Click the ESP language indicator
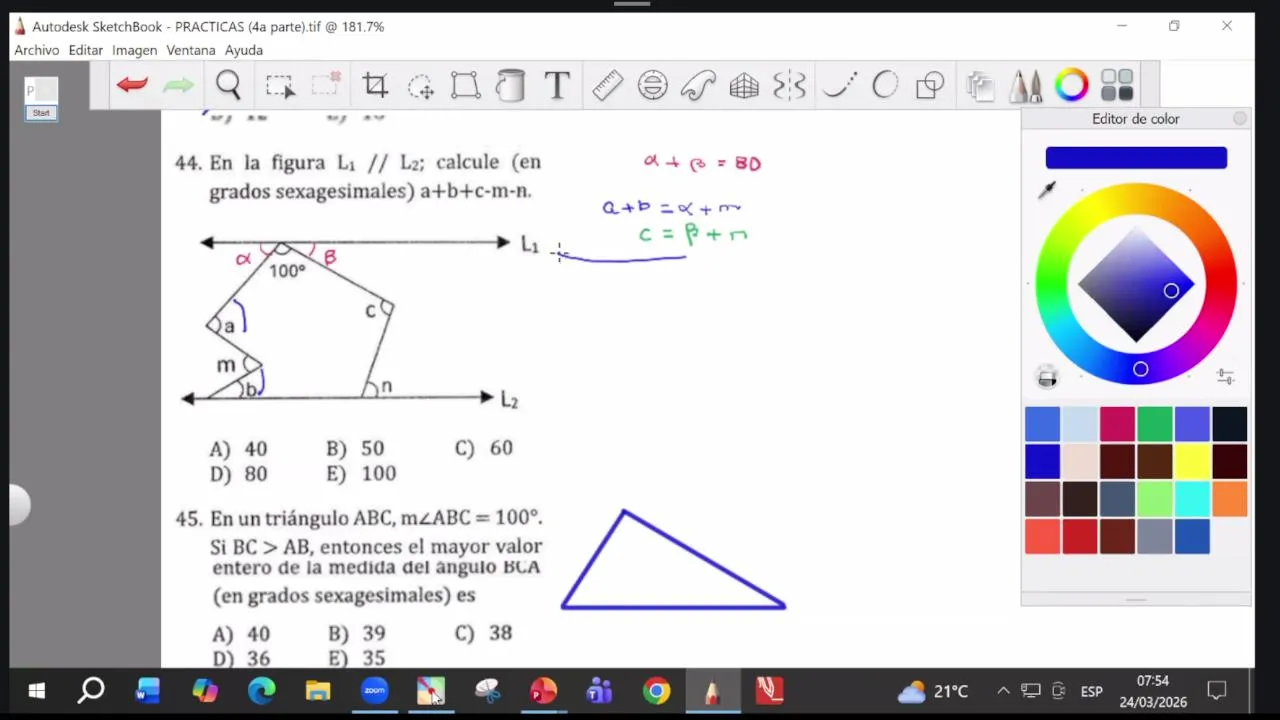Viewport: 1280px width, 720px height. tap(1091, 691)
